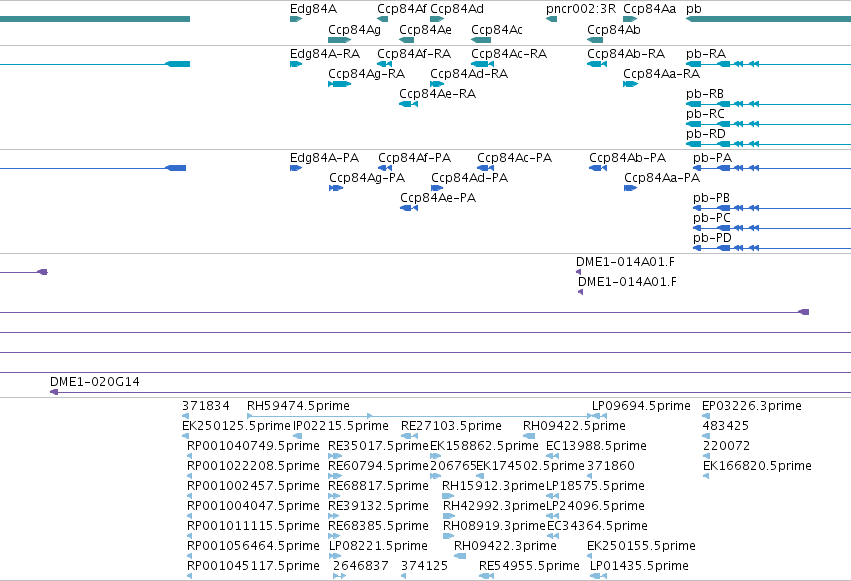Click EST 371834 label
This screenshot has height=581, width=851.
[206, 406]
